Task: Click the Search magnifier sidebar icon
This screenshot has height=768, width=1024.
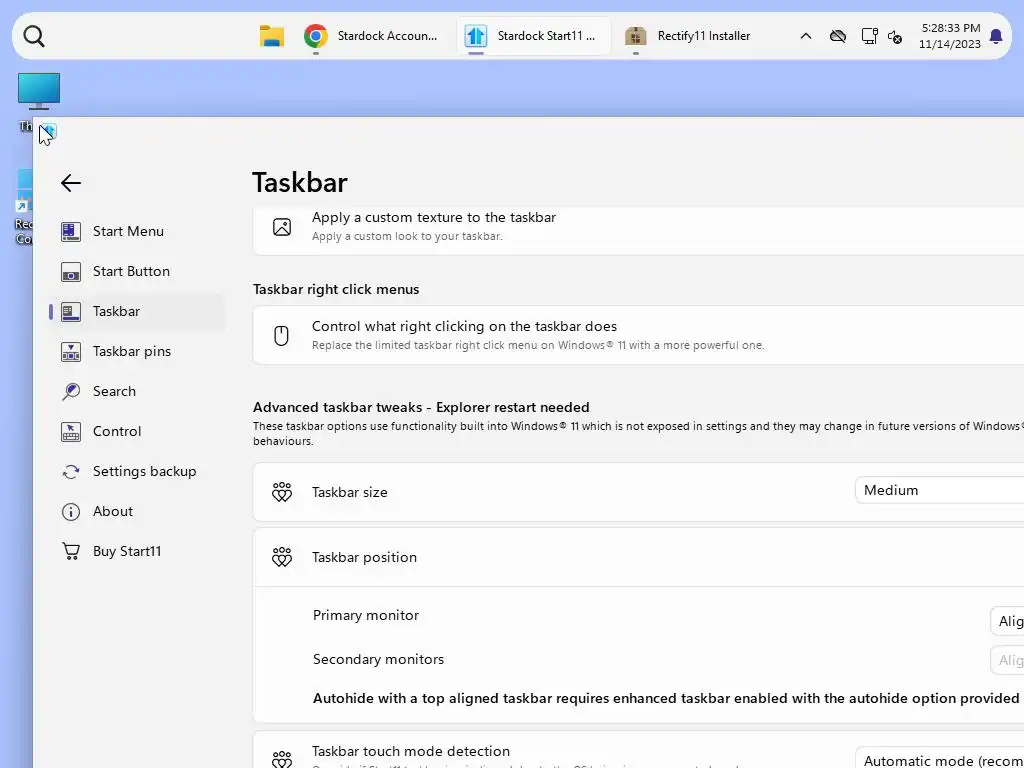Action: point(71,391)
